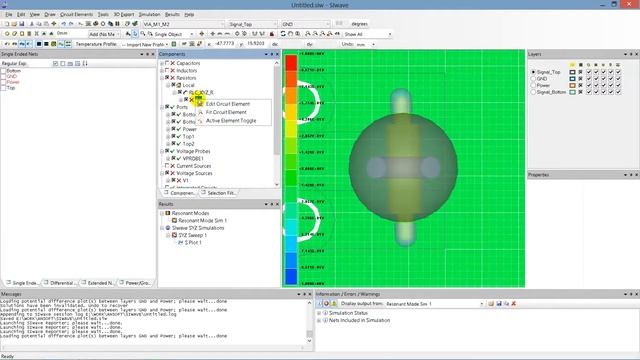Click the GND layer color swatch
Viewport: 640px width, 360px height.
click(572, 79)
